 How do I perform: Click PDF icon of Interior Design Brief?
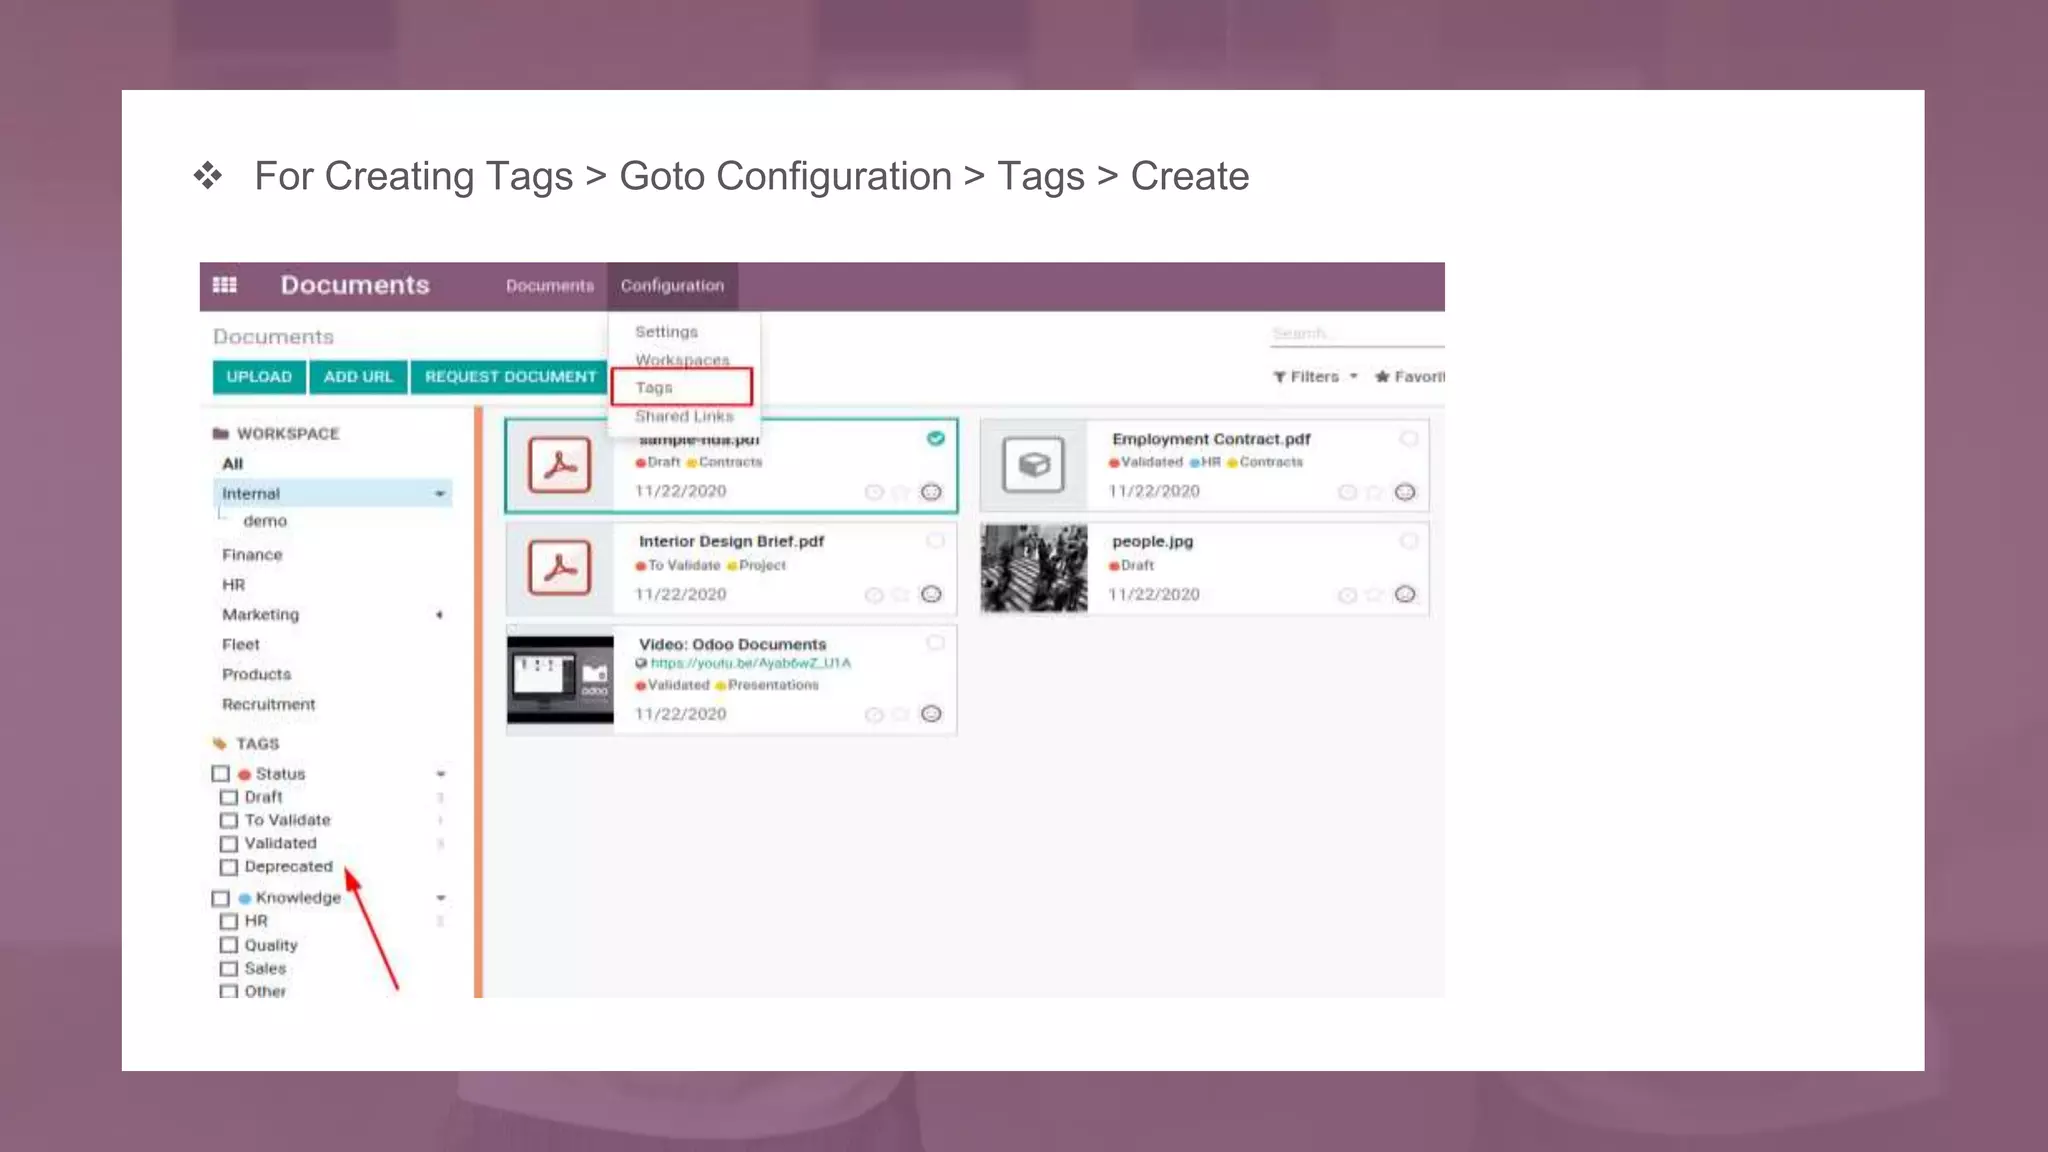click(x=559, y=568)
